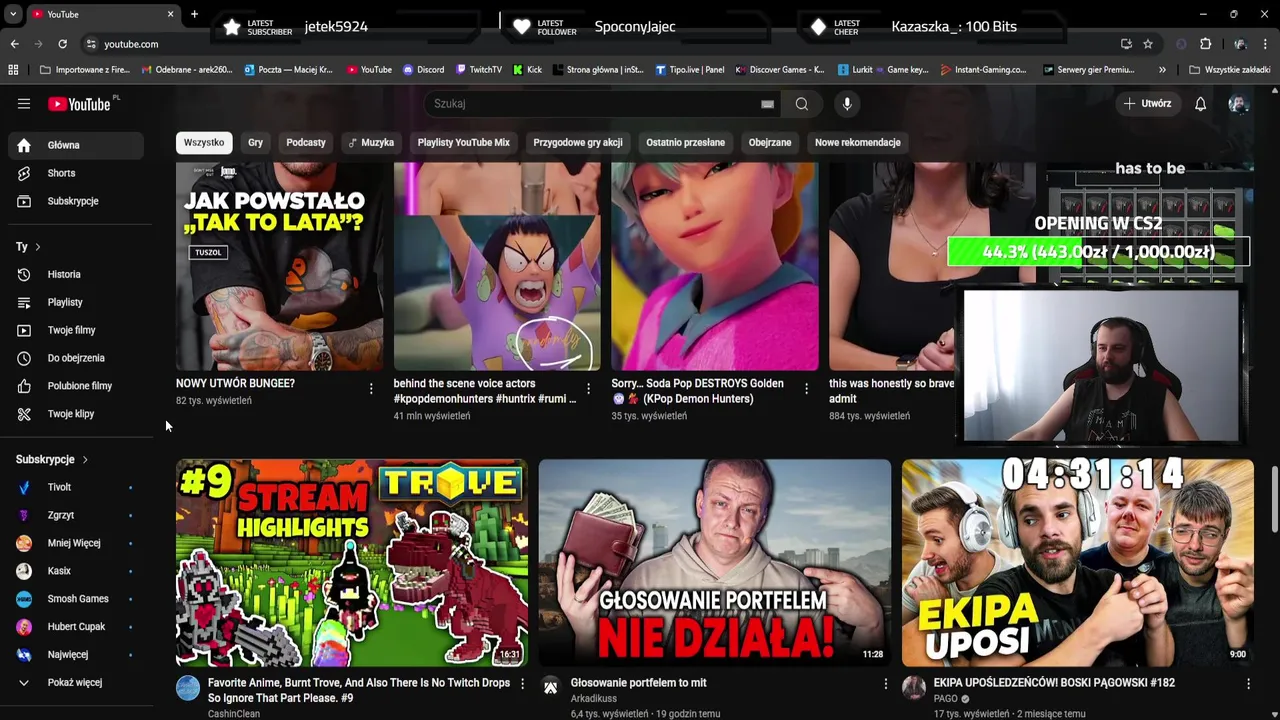Image resolution: width=1280 pixels, height=720 pixels.
Task: Go back in Chrome
Action: tap(14, 44)
